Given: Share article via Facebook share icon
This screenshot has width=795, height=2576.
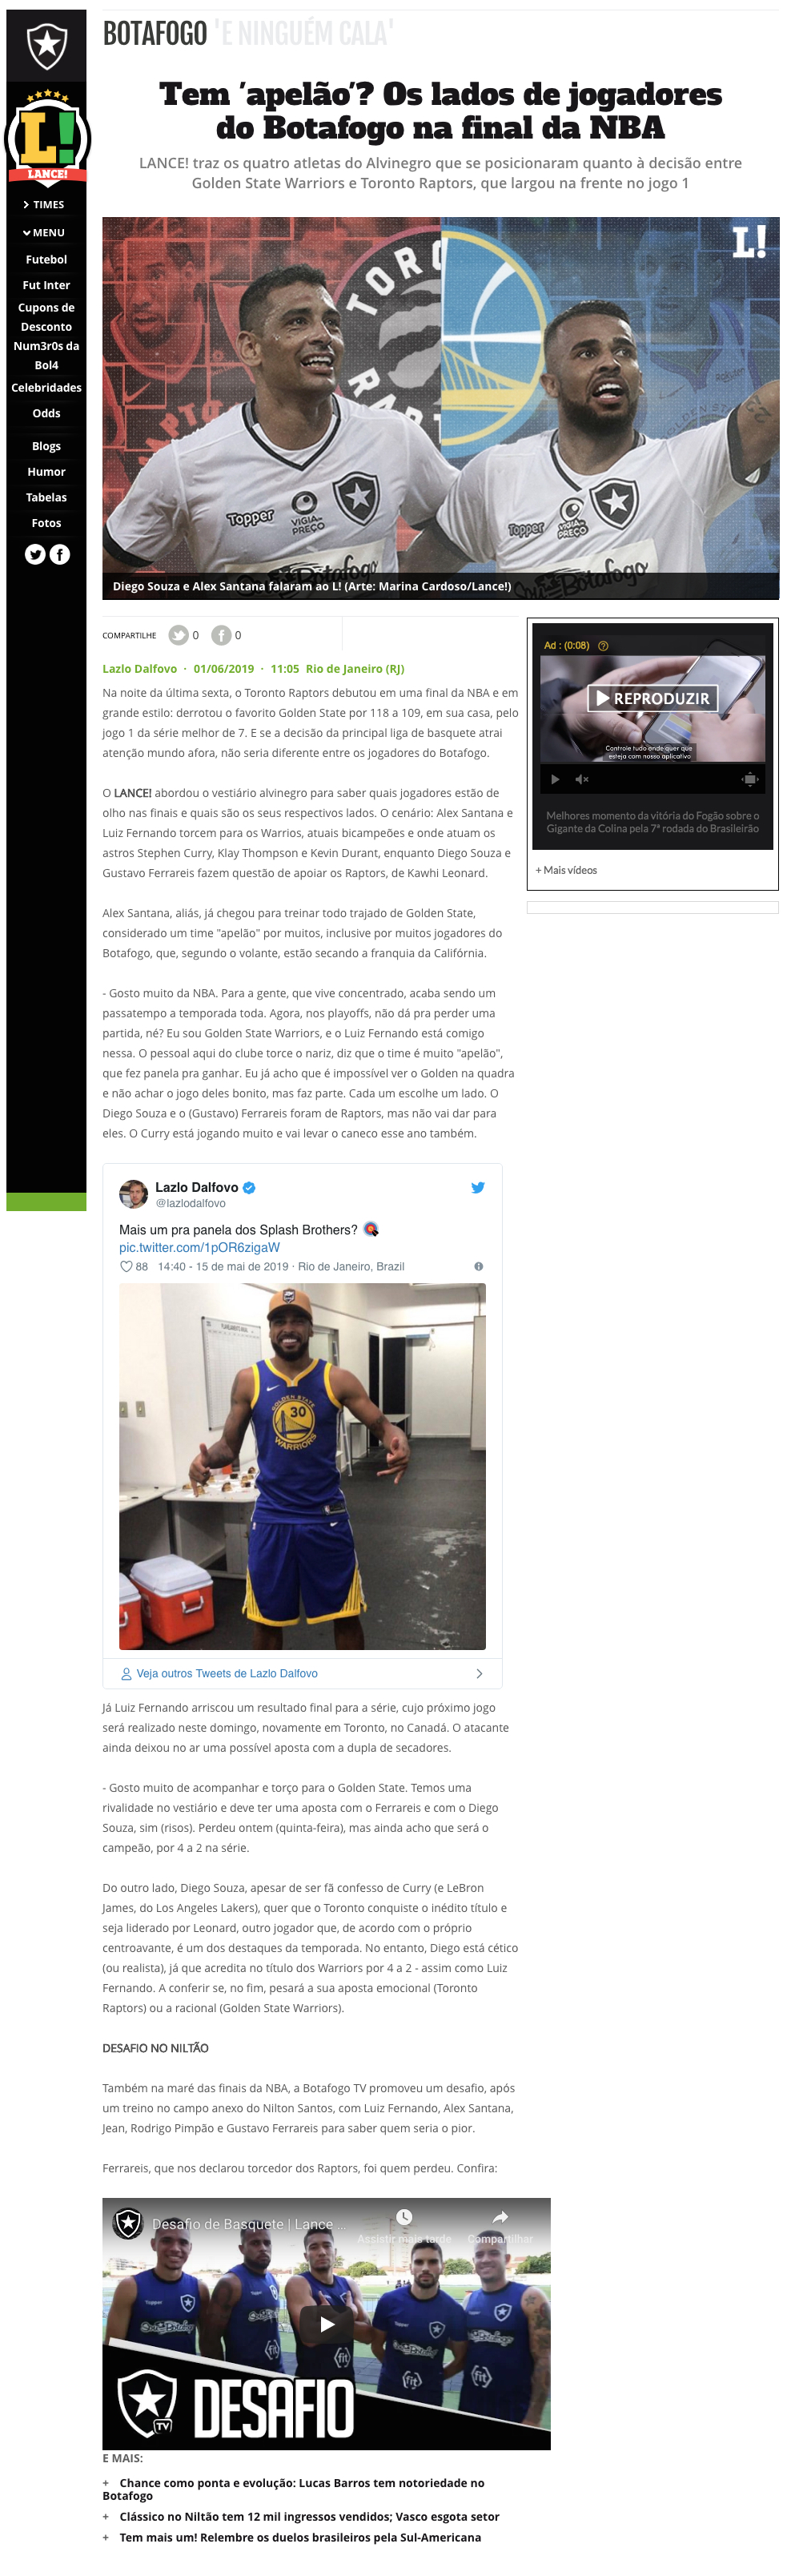Looking at the screenshot, I should [221, 635].
